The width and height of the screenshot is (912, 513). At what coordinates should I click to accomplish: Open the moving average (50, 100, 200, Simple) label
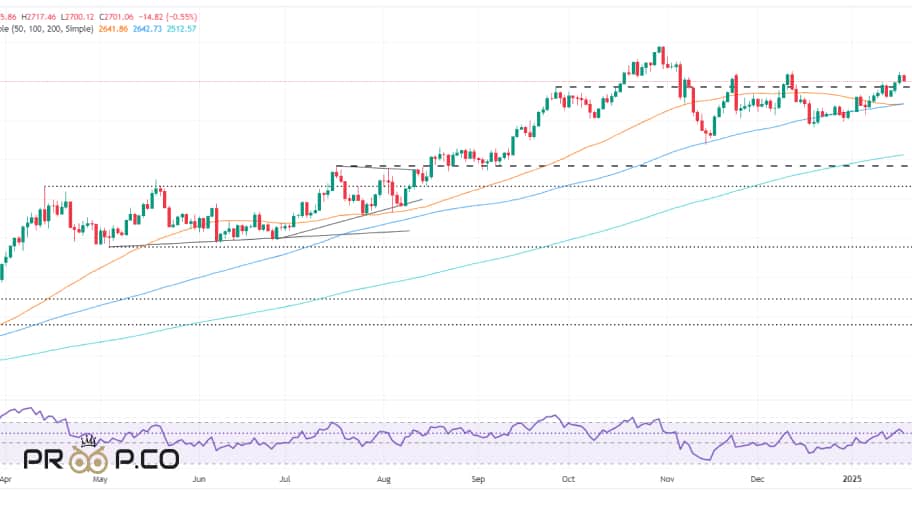tap(47, 28)
